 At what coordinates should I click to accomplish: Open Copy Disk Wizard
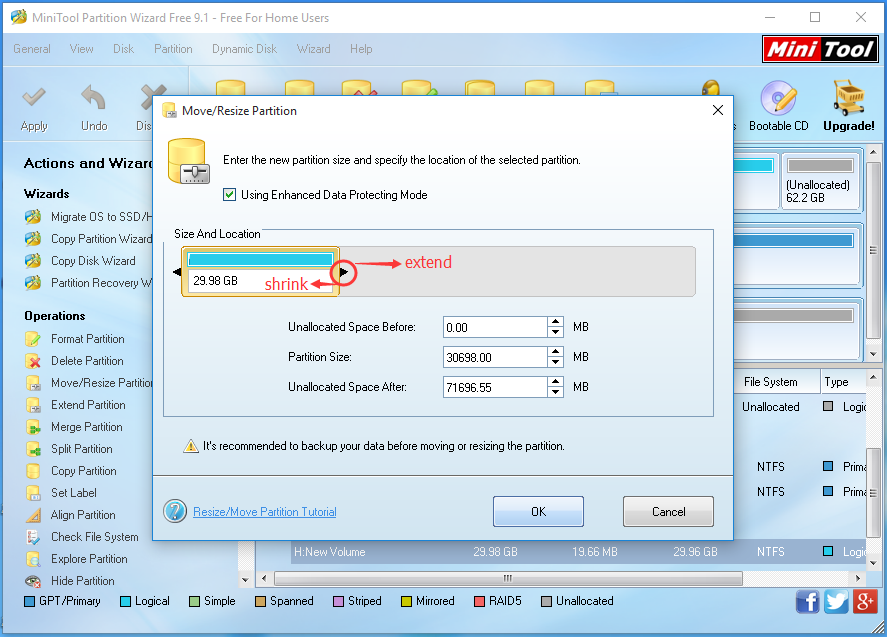click(x=80, y=261)
